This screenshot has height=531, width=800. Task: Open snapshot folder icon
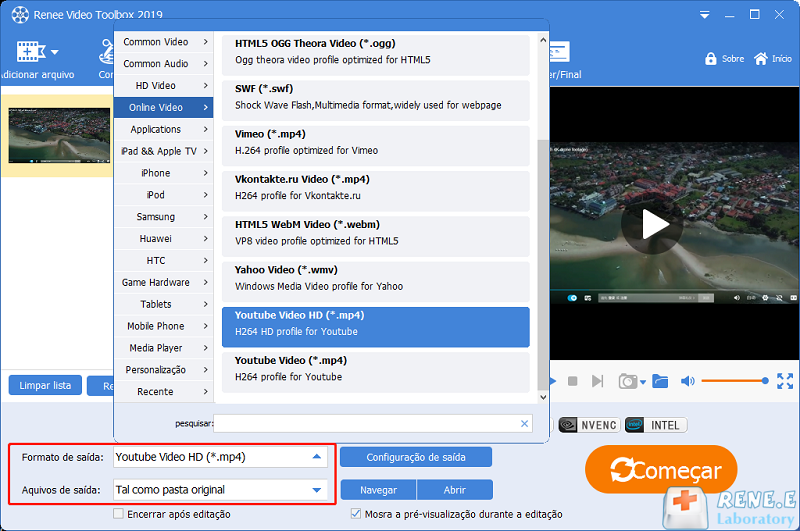click(x=660, y=381)
